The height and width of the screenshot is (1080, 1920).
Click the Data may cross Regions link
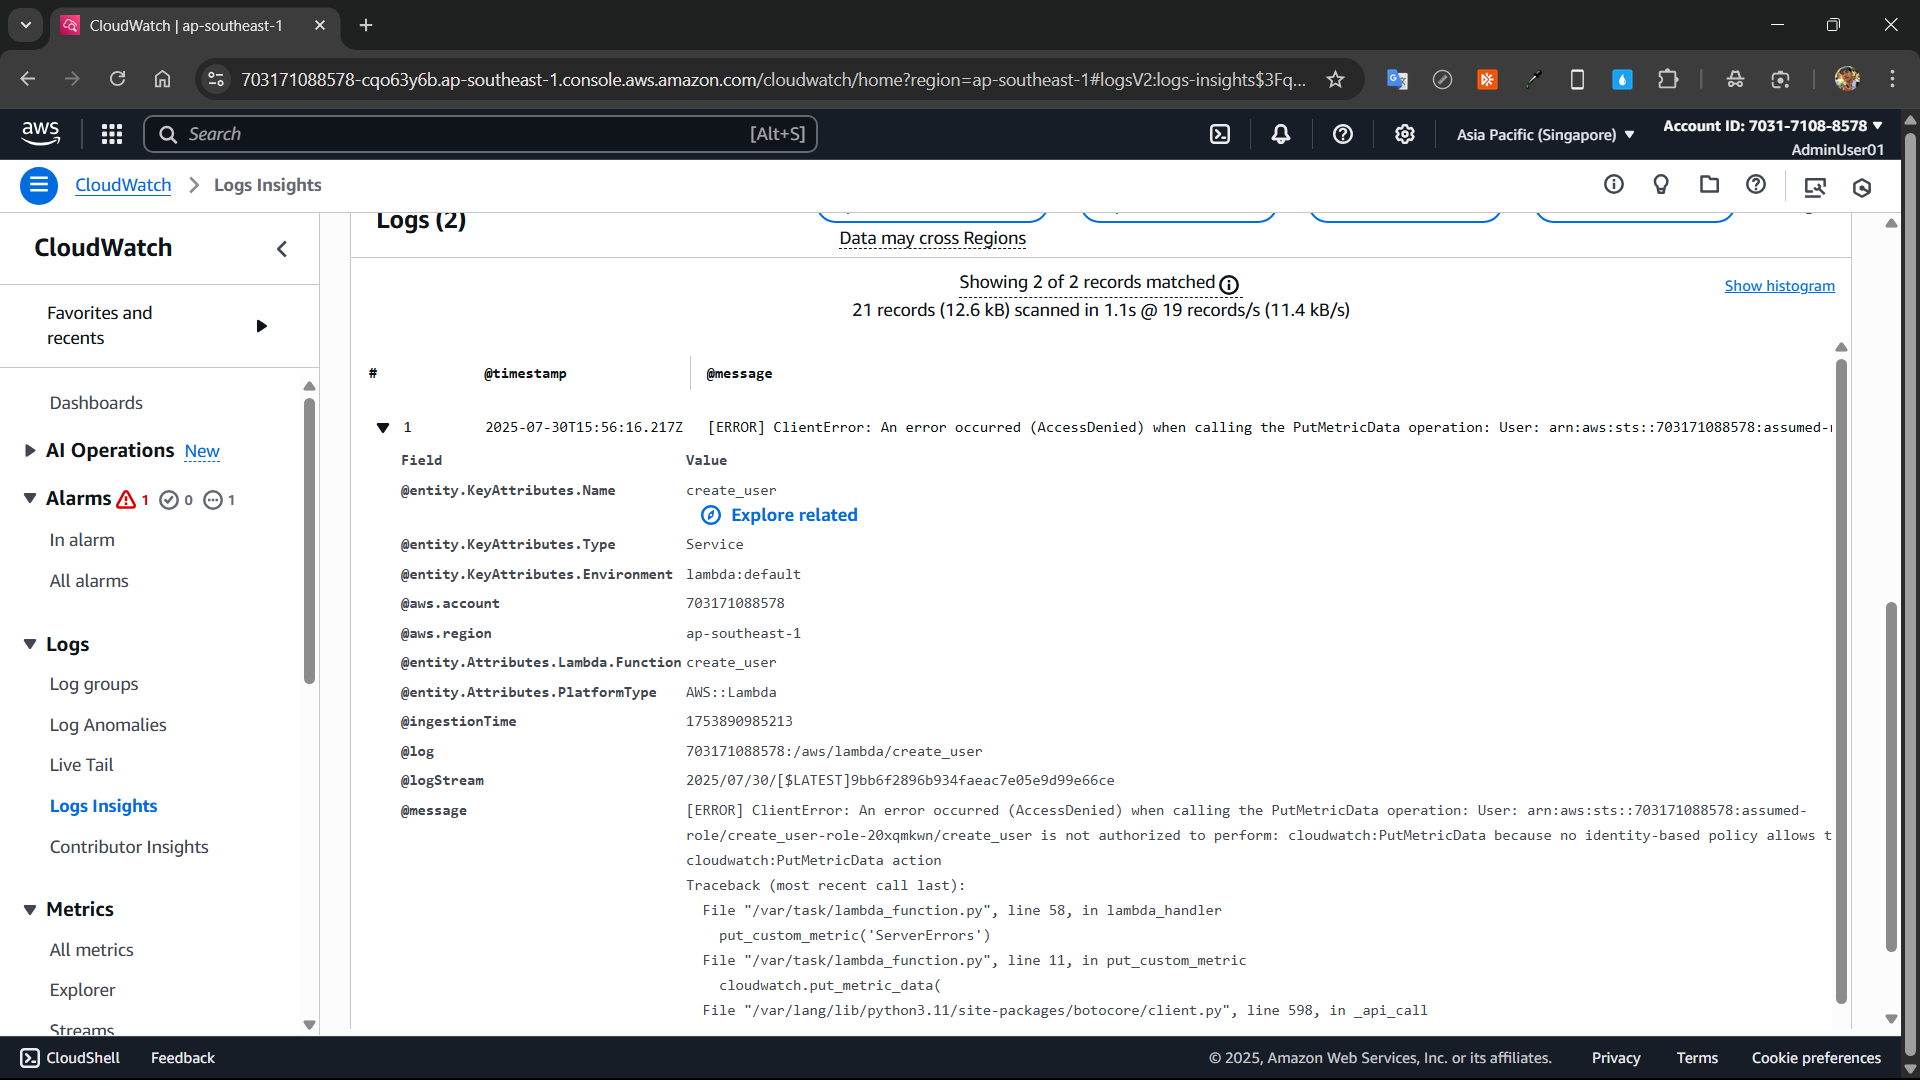932,238
